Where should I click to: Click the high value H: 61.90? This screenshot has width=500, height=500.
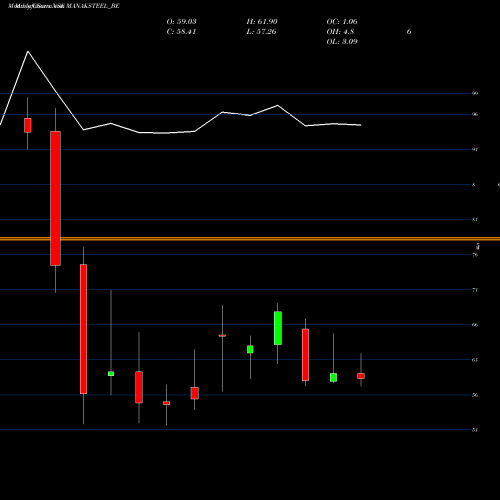pyautogui.click(x=262, y=22)
